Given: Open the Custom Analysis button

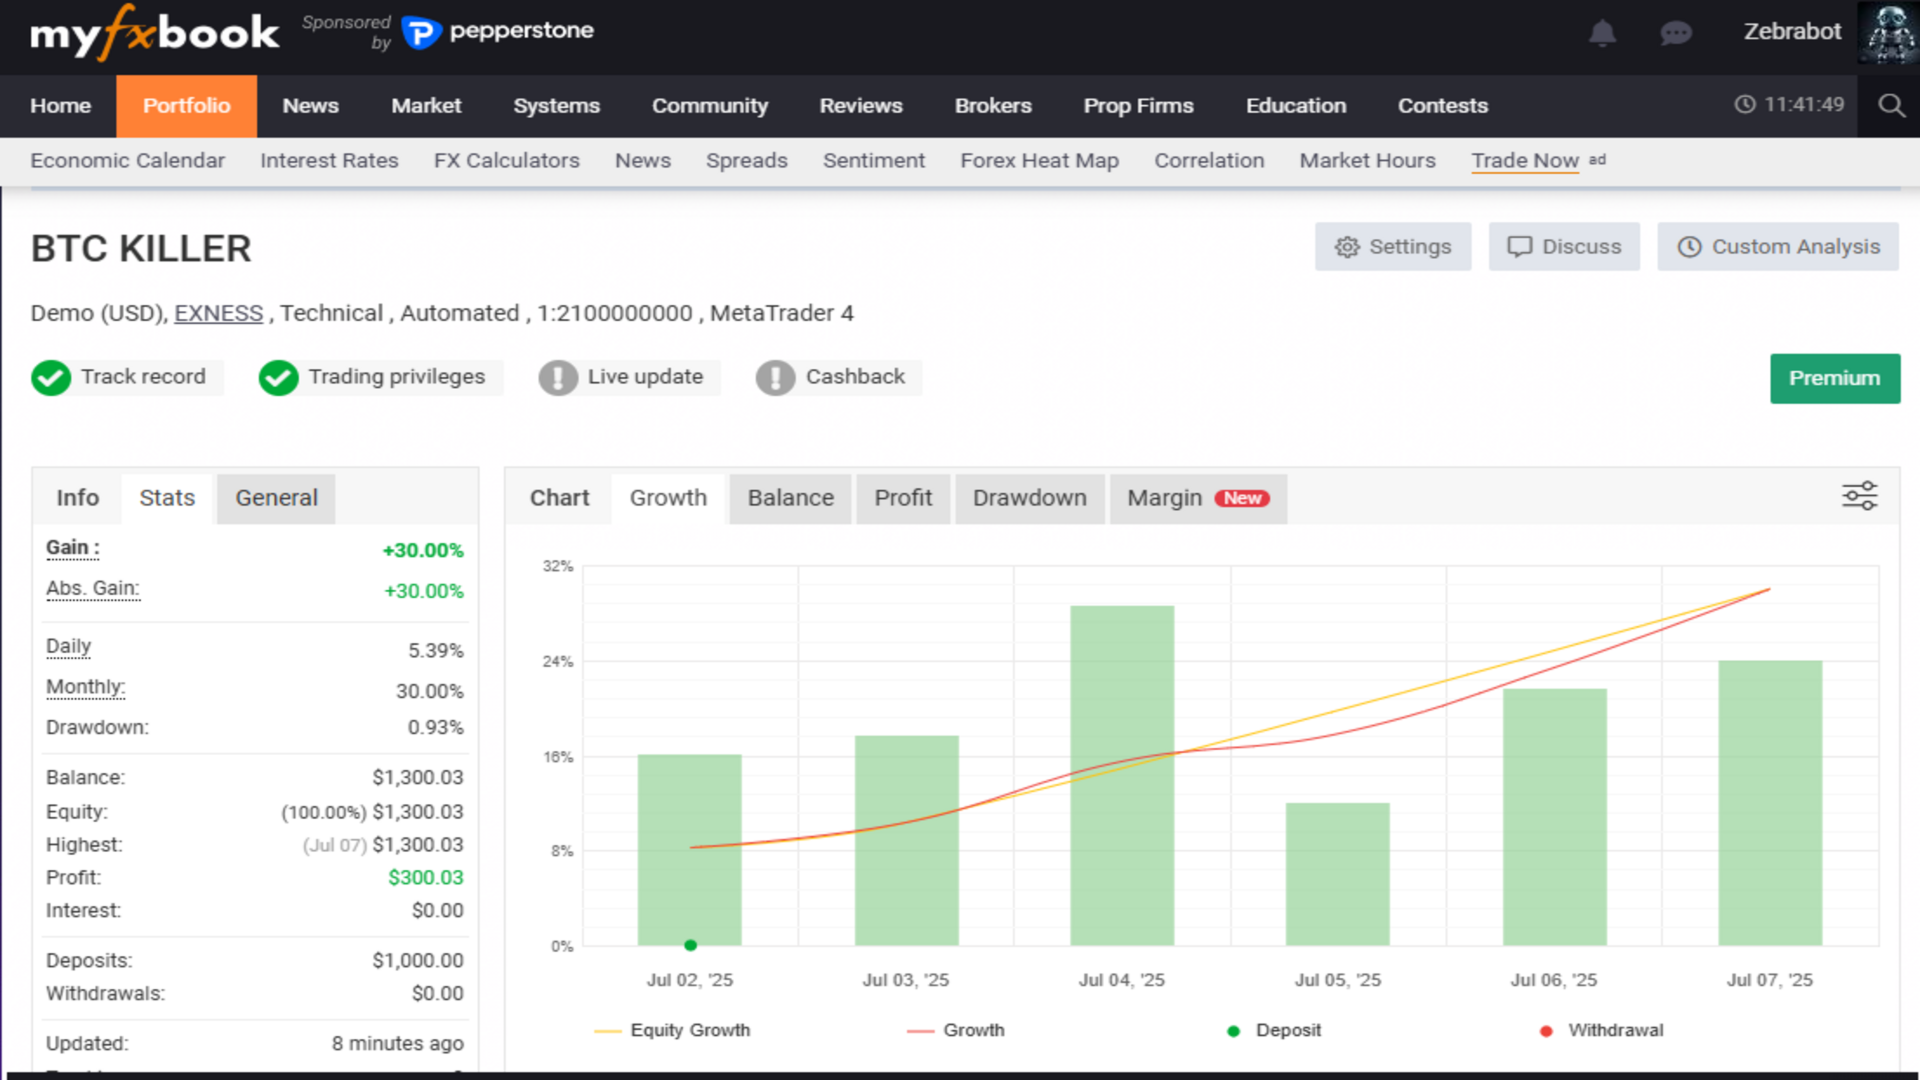Looking at the screenshot, I should 1778,247.
